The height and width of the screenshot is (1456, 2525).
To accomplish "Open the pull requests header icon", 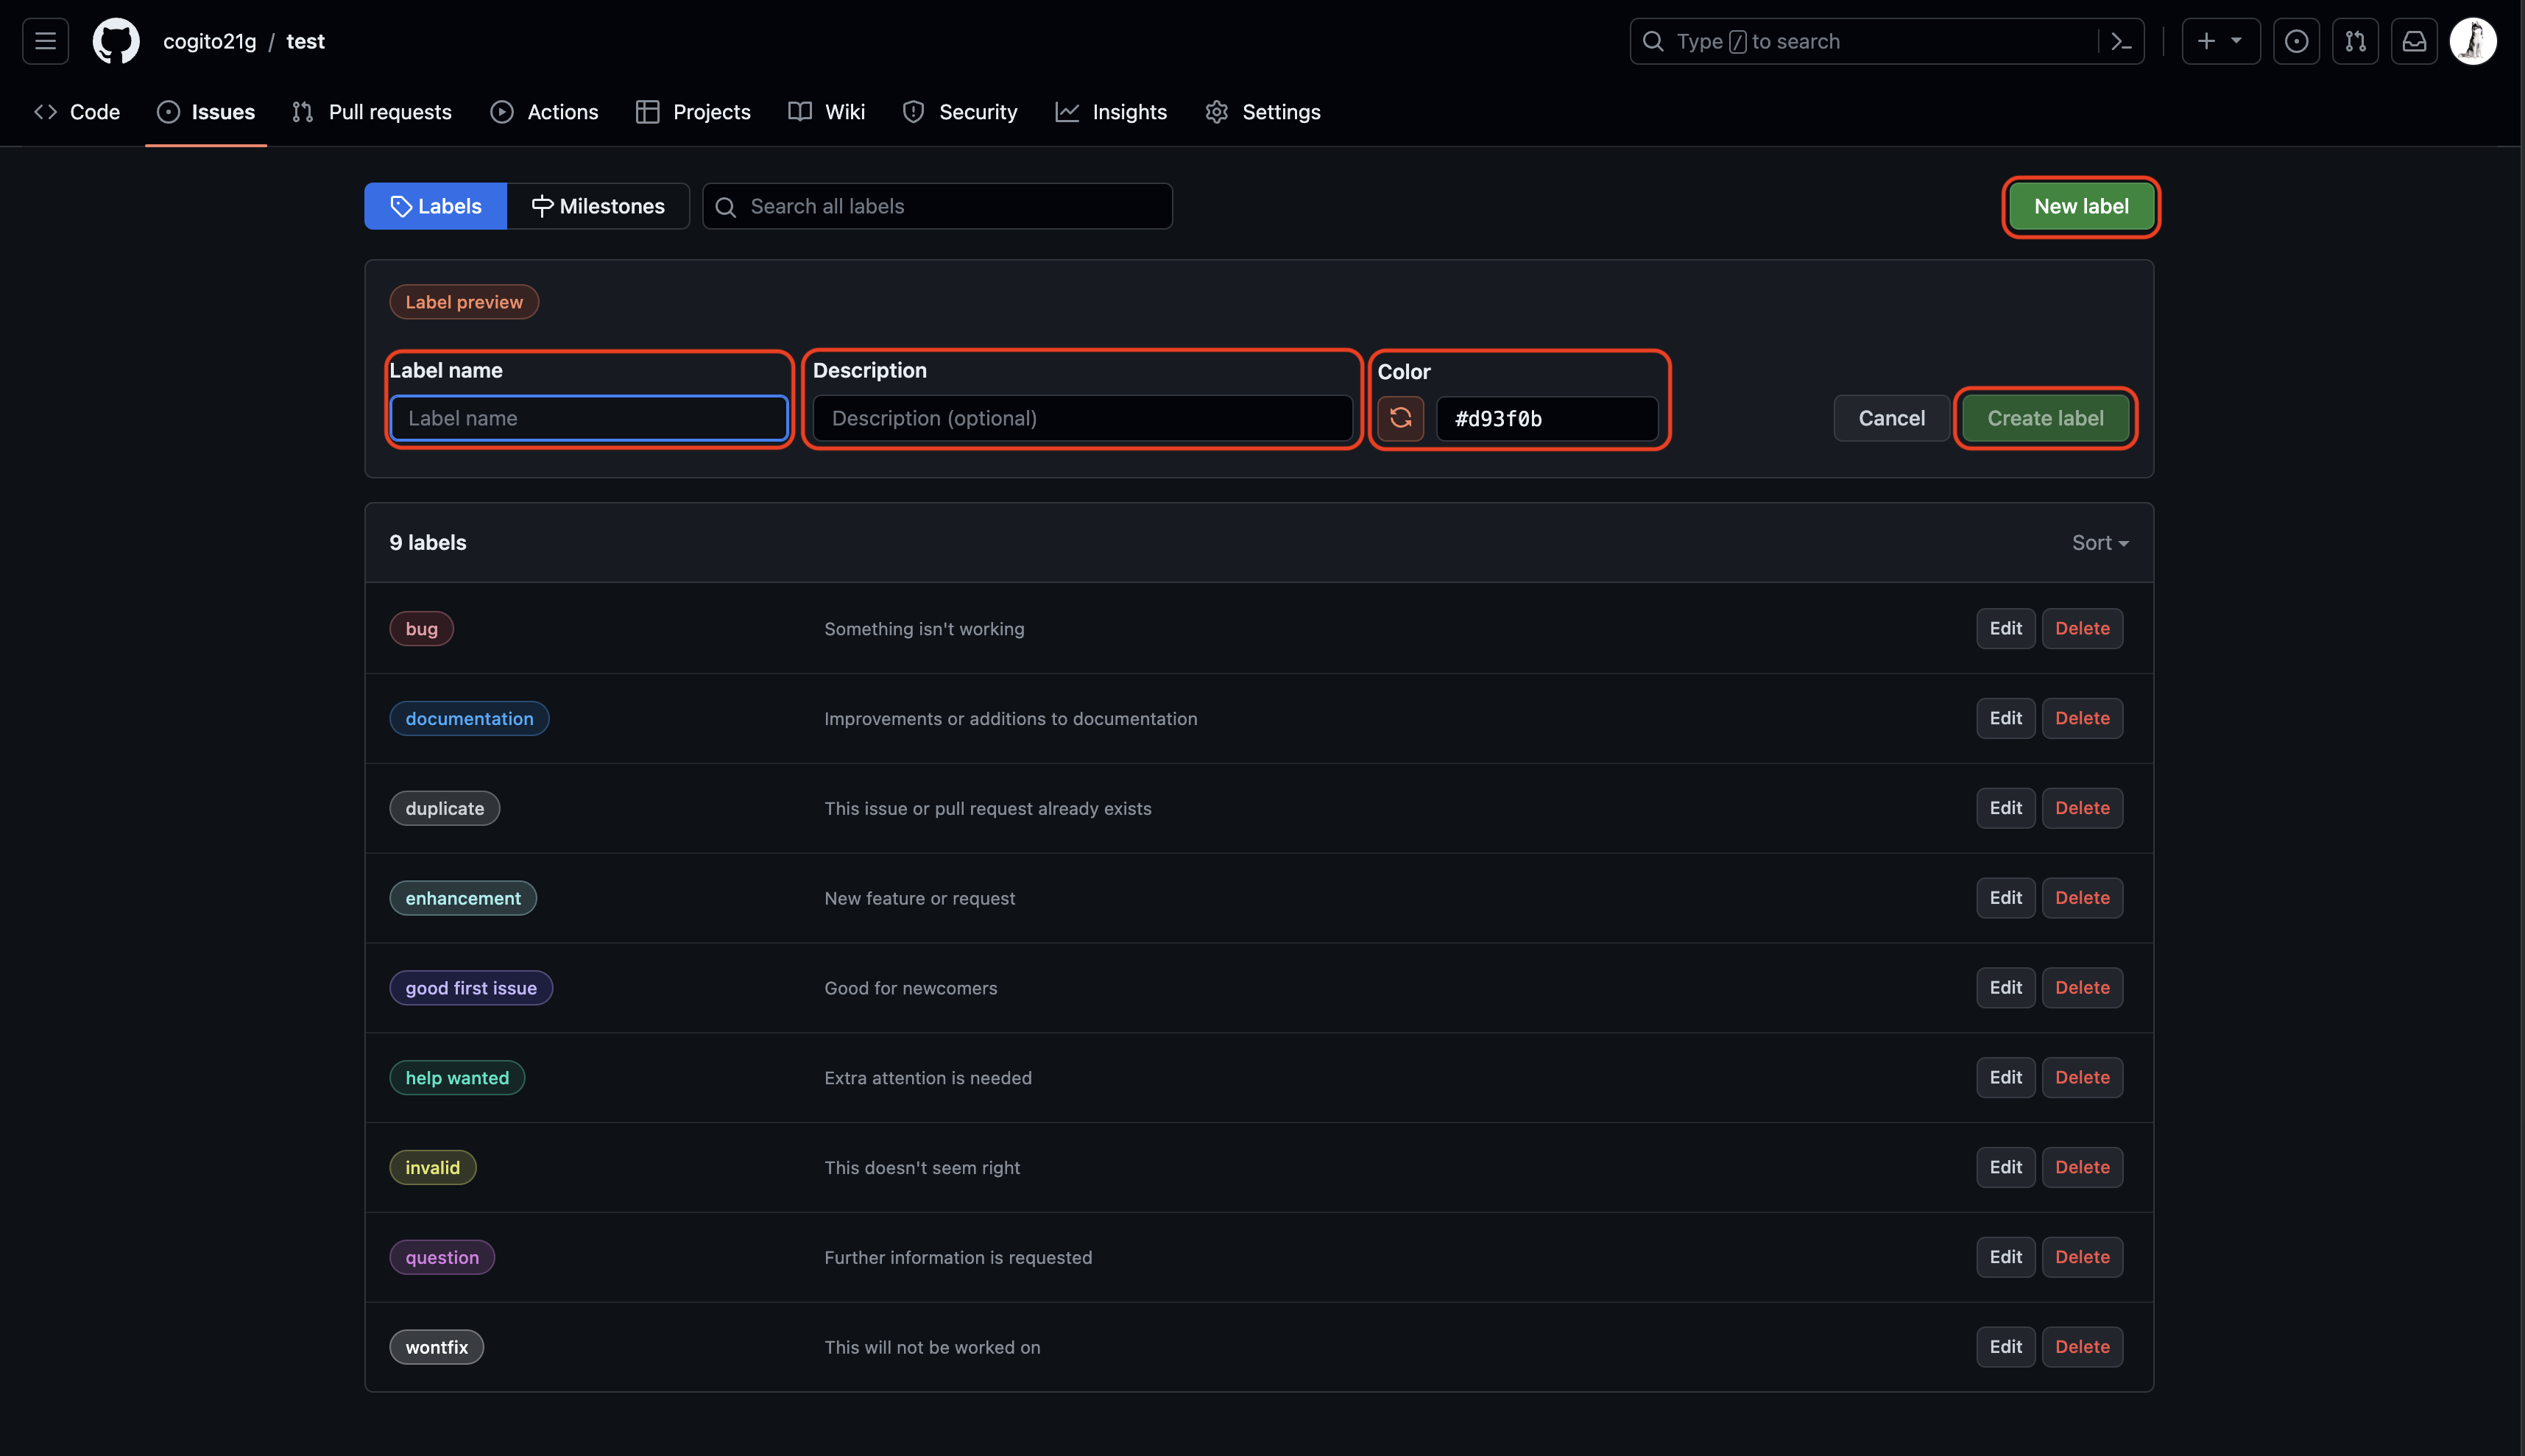I will [x=2355, y=41].
